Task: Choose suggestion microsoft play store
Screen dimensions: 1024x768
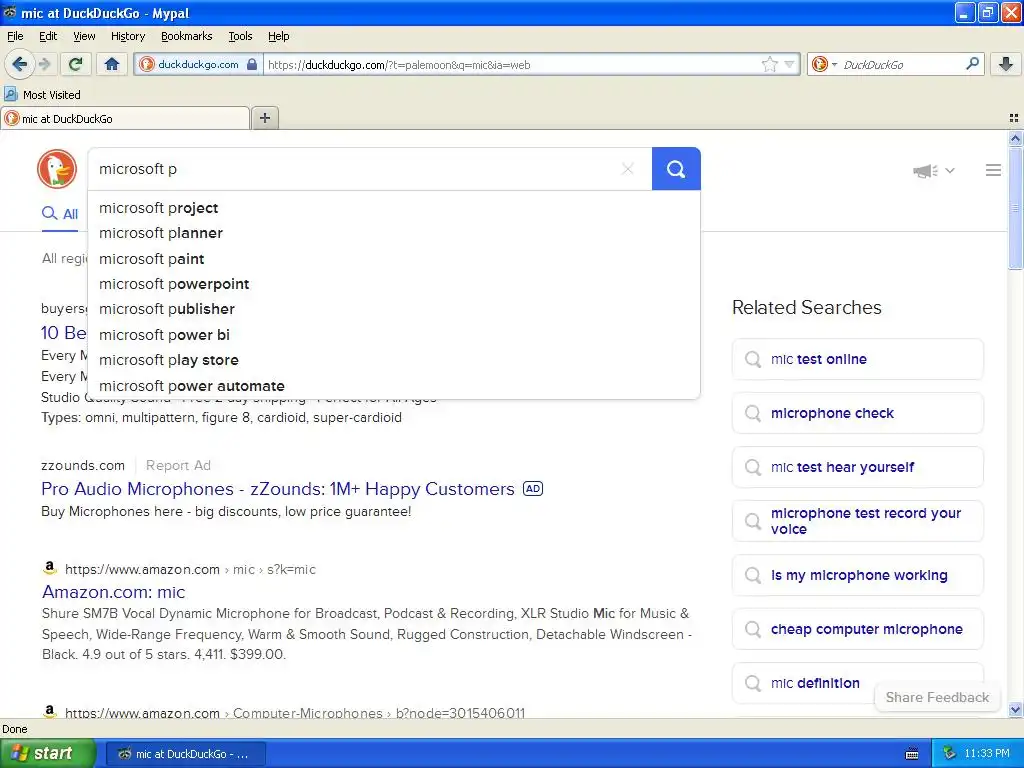Action: [394, 360]
